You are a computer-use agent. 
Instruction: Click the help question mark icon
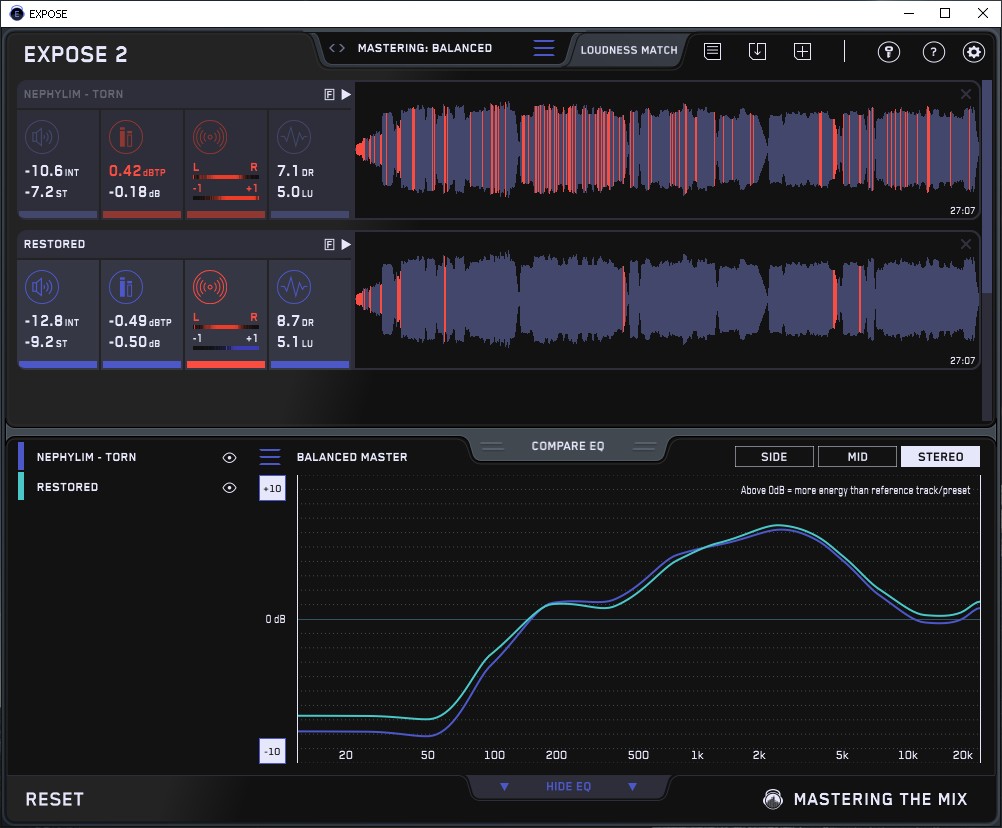click(933, 52)
